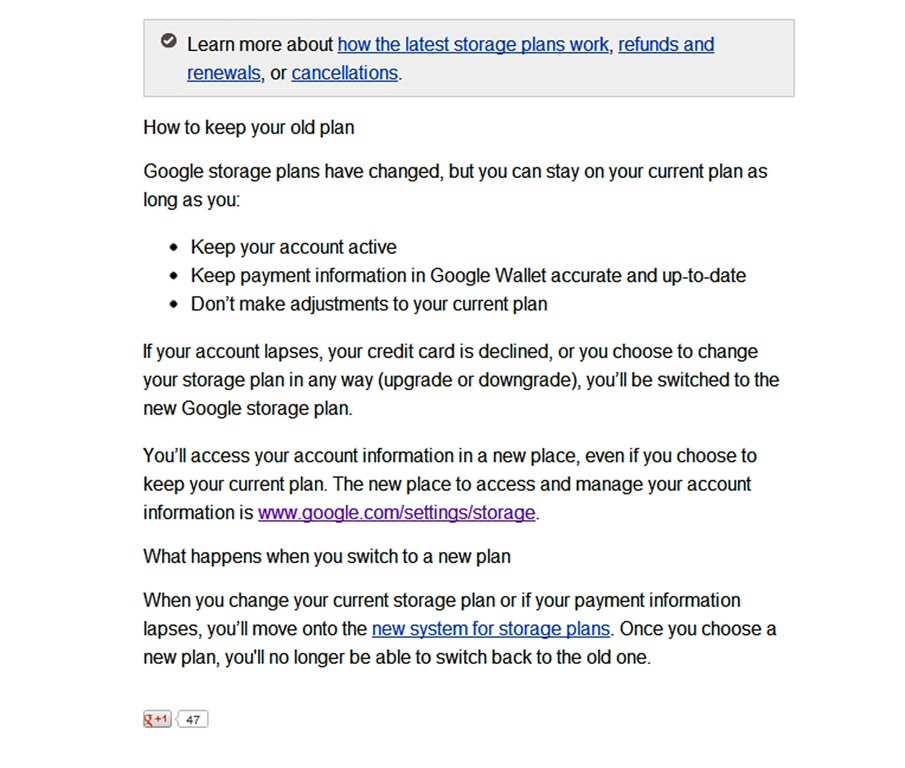Visit the www.google.com/settings/storage link

point(397,512)
